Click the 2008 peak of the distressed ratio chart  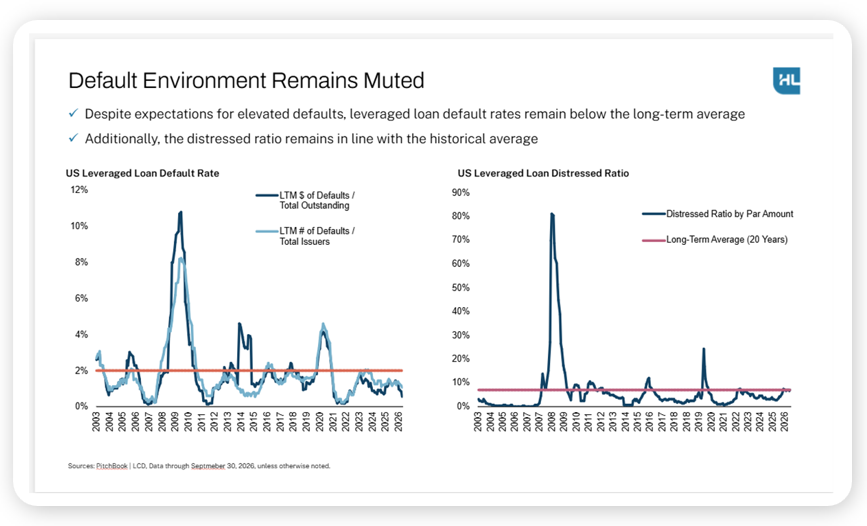tap(552, 215)
